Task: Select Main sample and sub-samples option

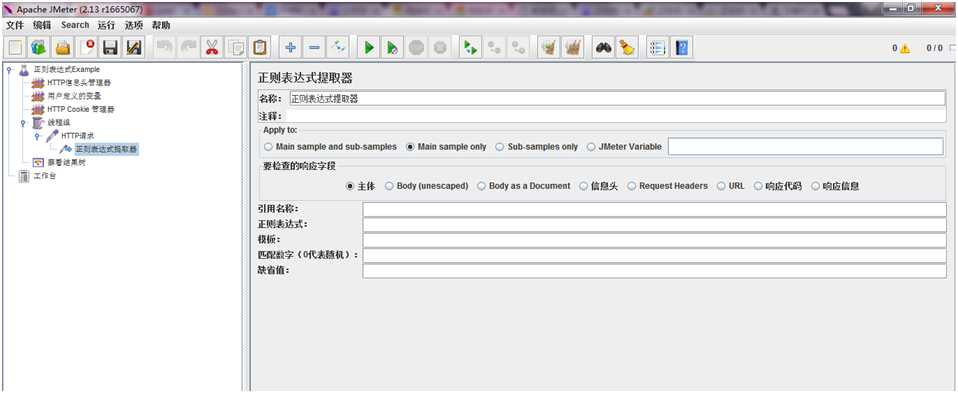Action: pyautogui.click(x=331, y=147)
